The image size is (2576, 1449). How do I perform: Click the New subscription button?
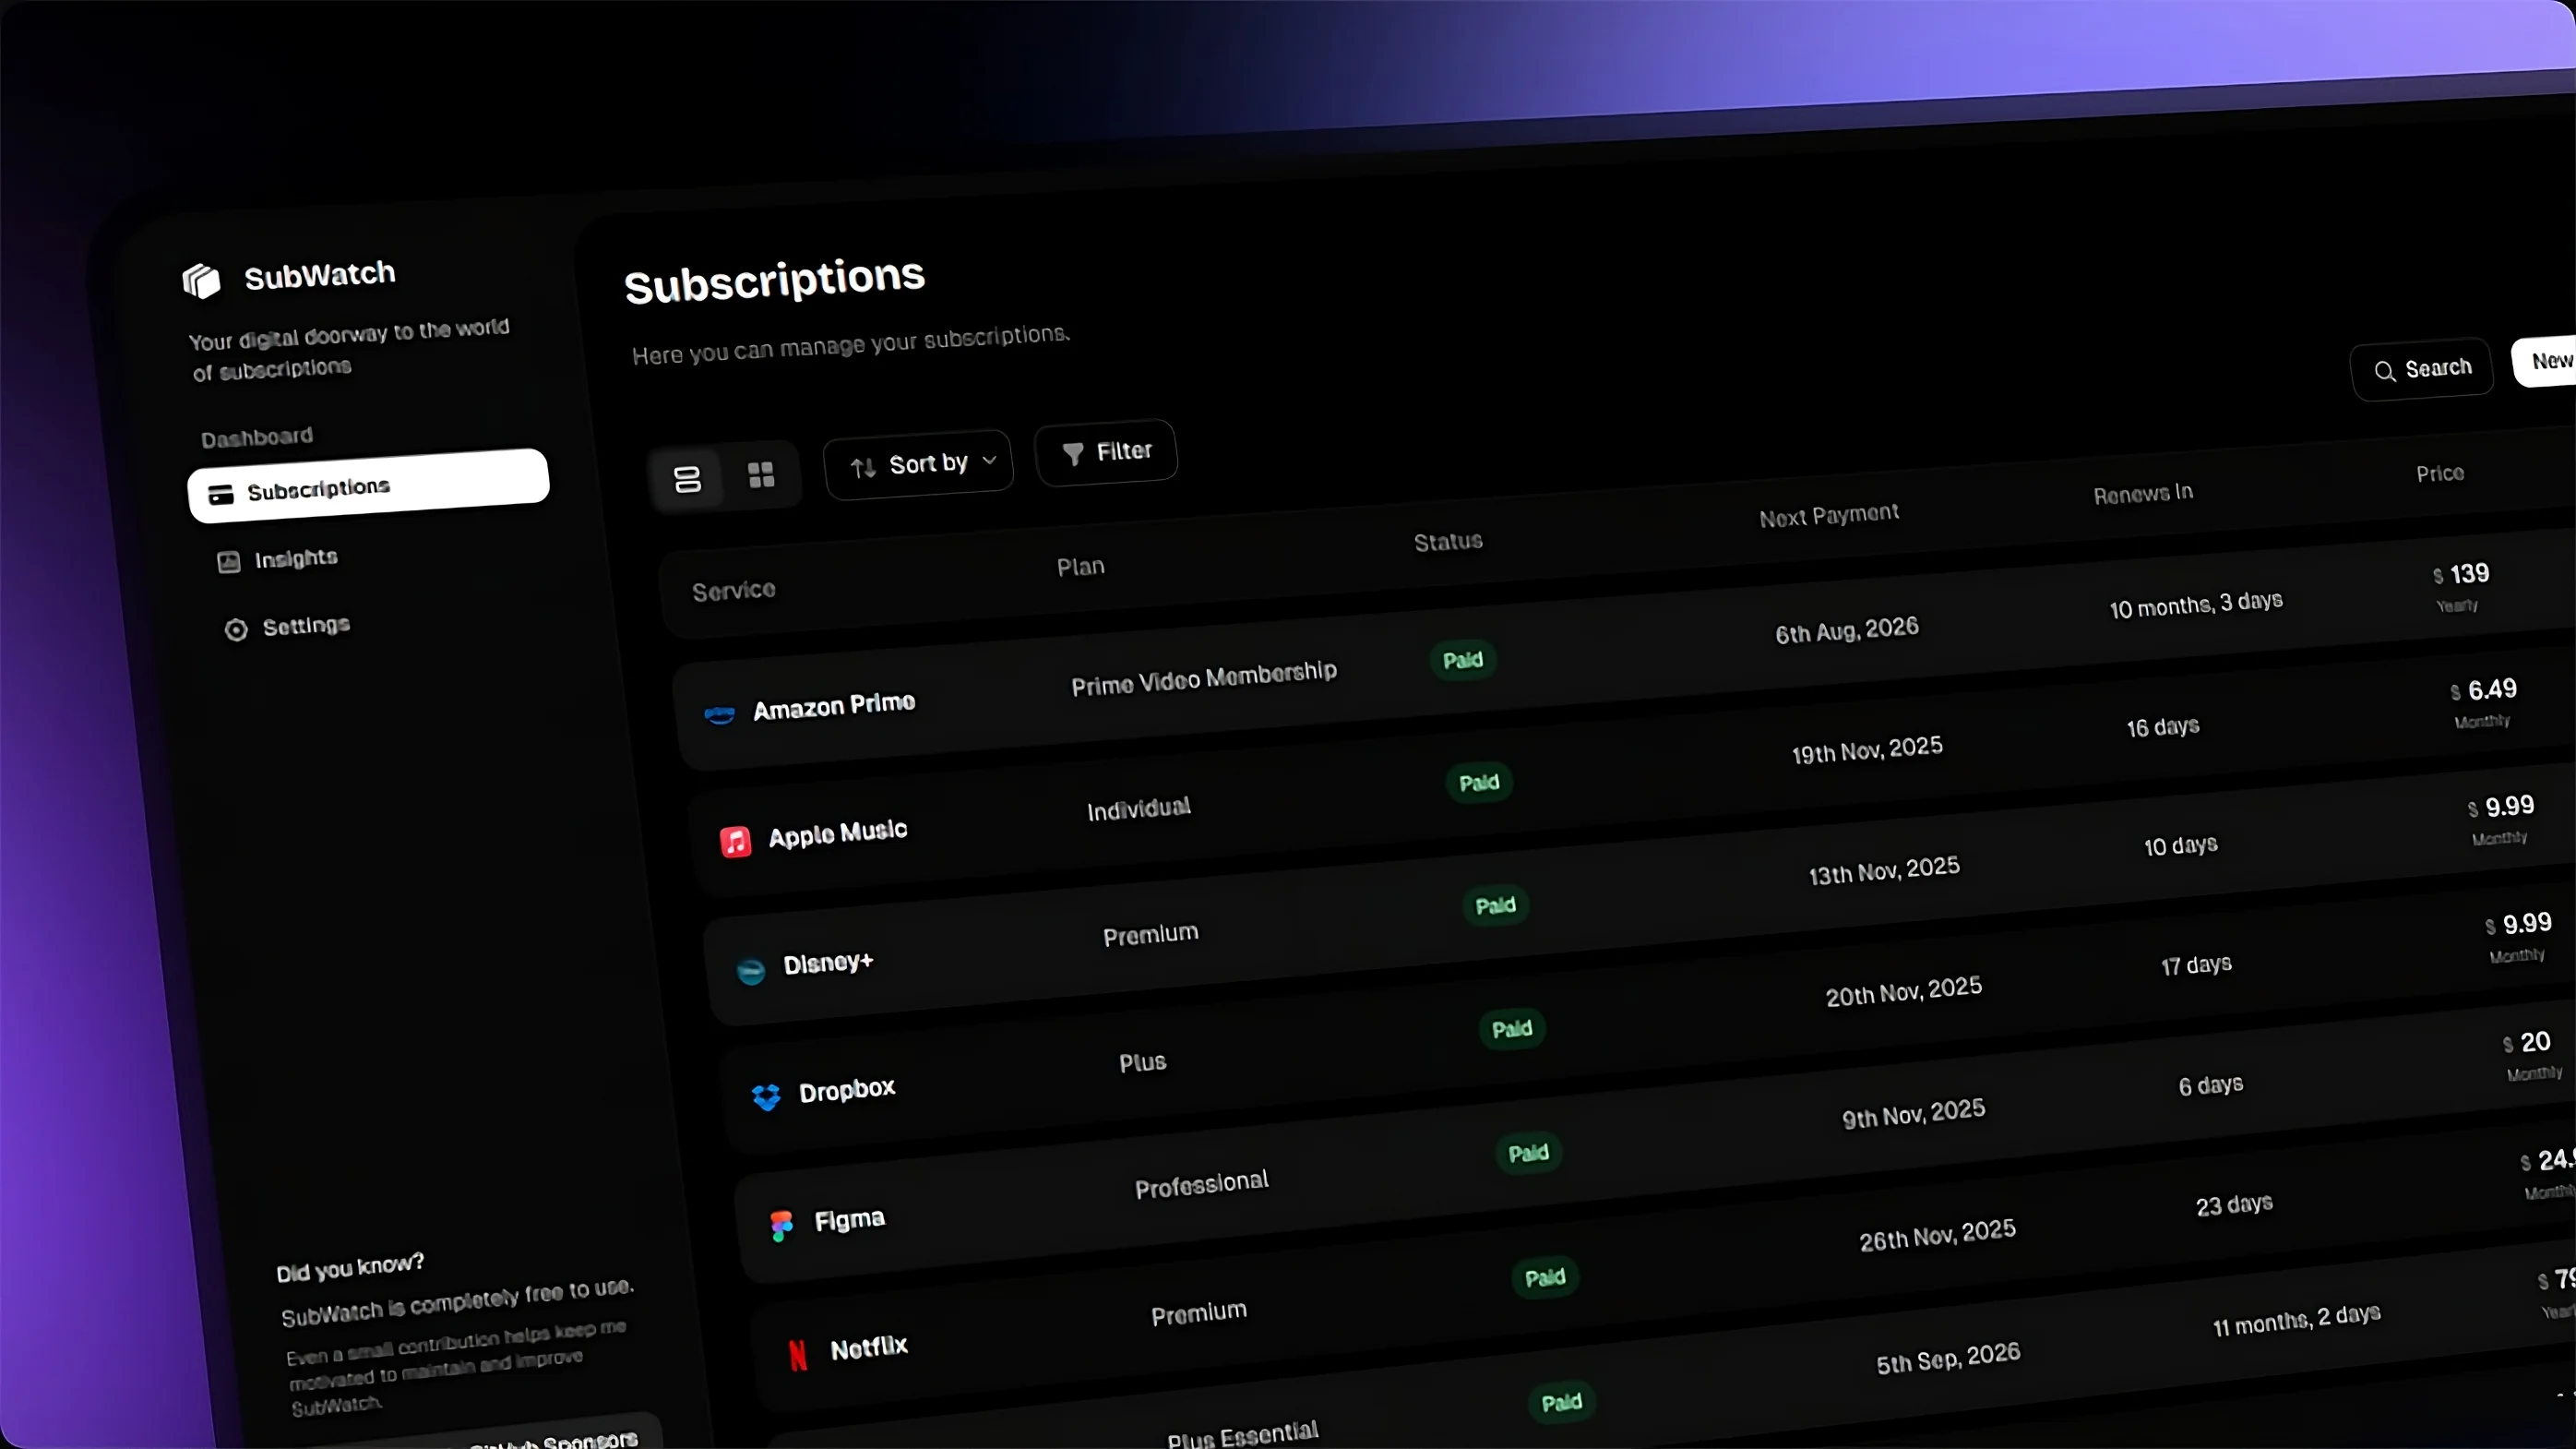[2548, 361]
